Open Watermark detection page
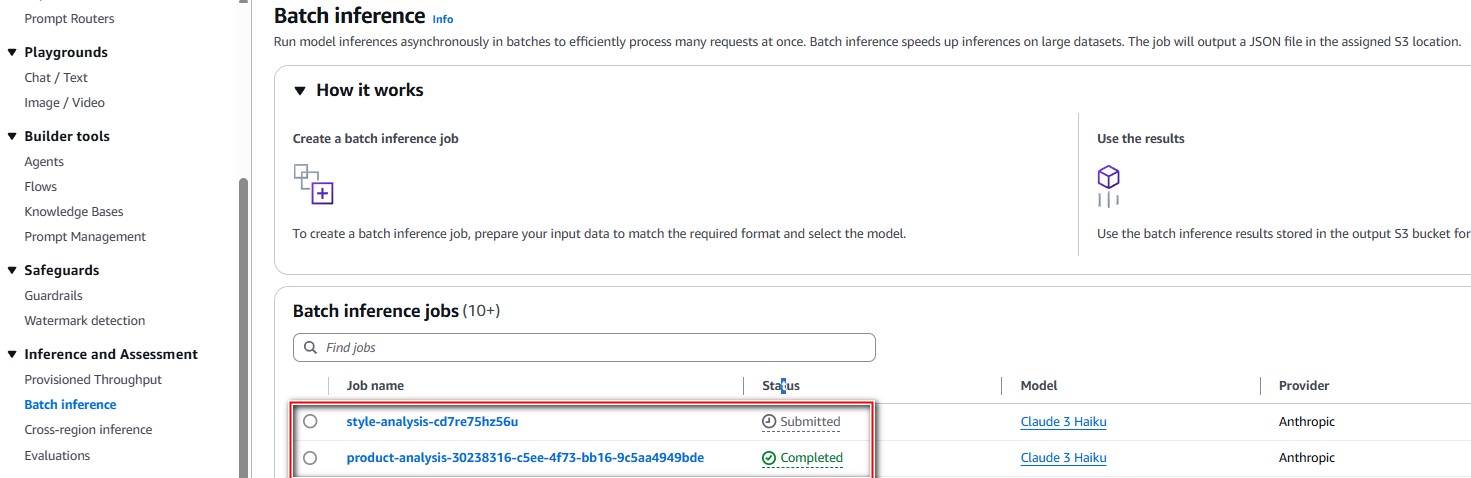 point(85,321)
